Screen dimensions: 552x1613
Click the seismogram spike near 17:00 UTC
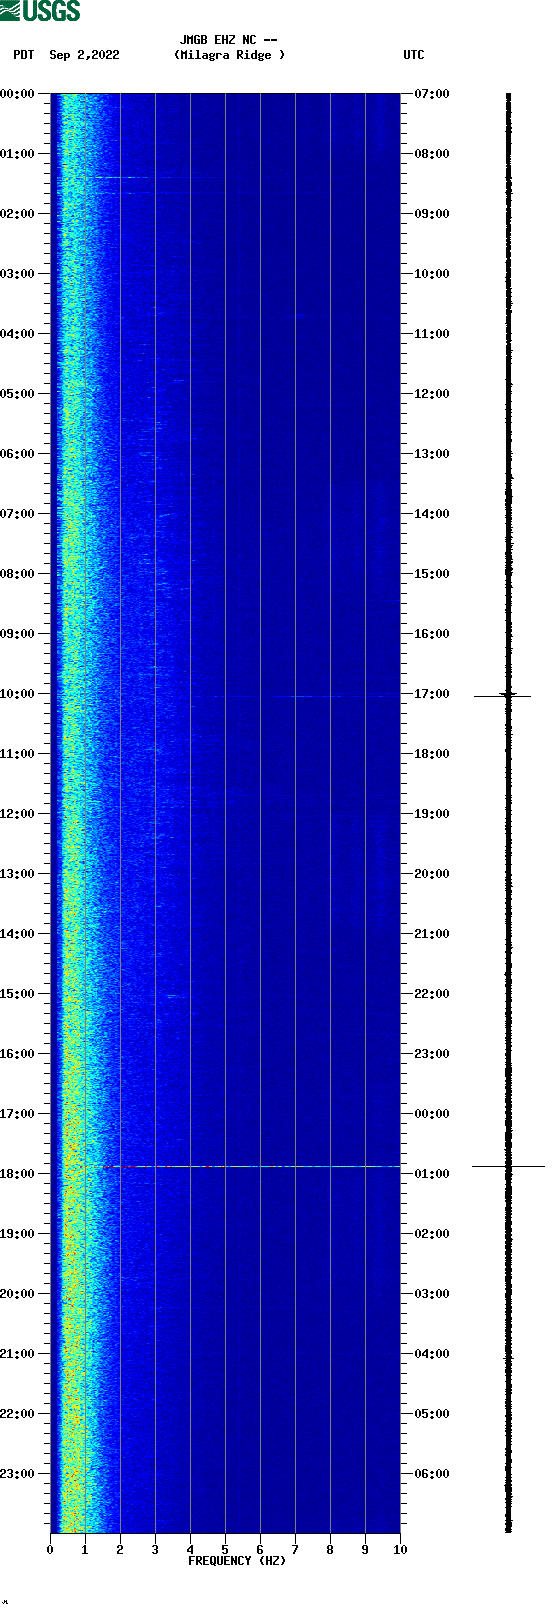pos(503,695)
